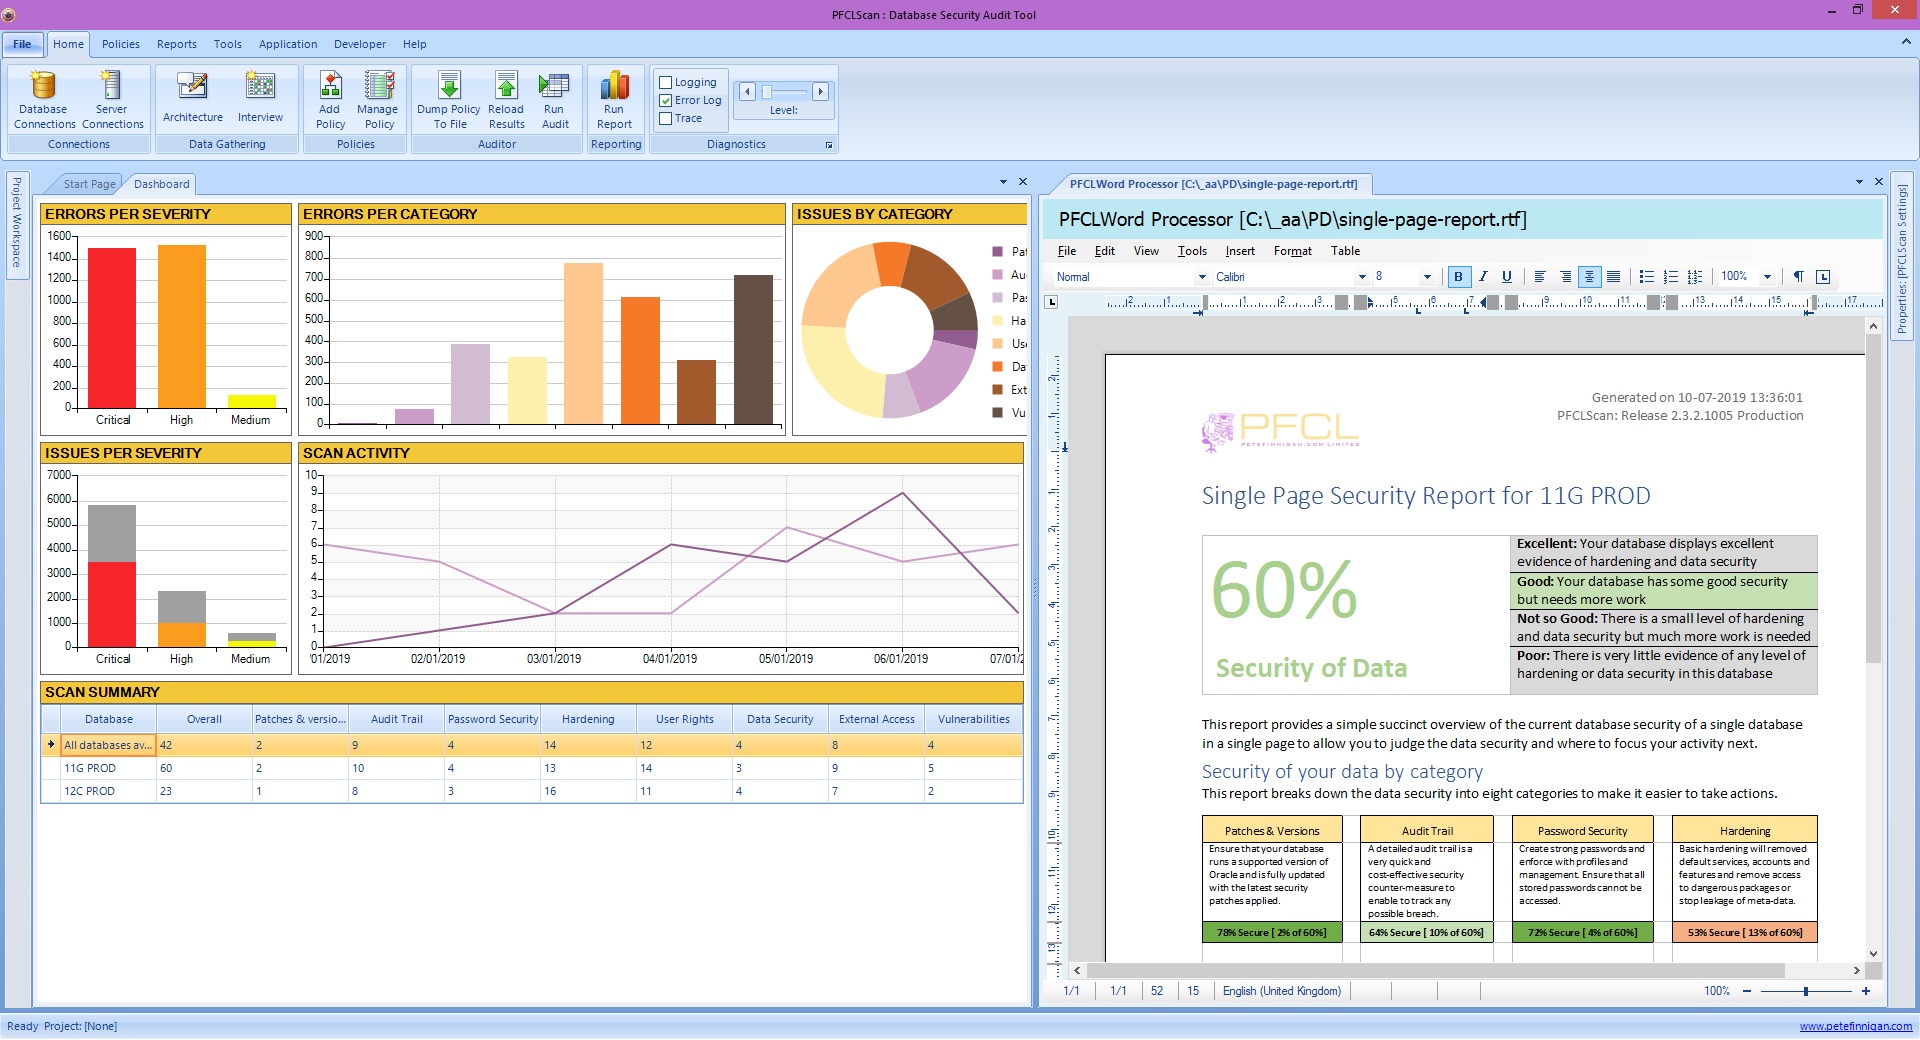
Task: Open the paragraph style dropdown (Normal)
Action: (x=1202, y=277)
